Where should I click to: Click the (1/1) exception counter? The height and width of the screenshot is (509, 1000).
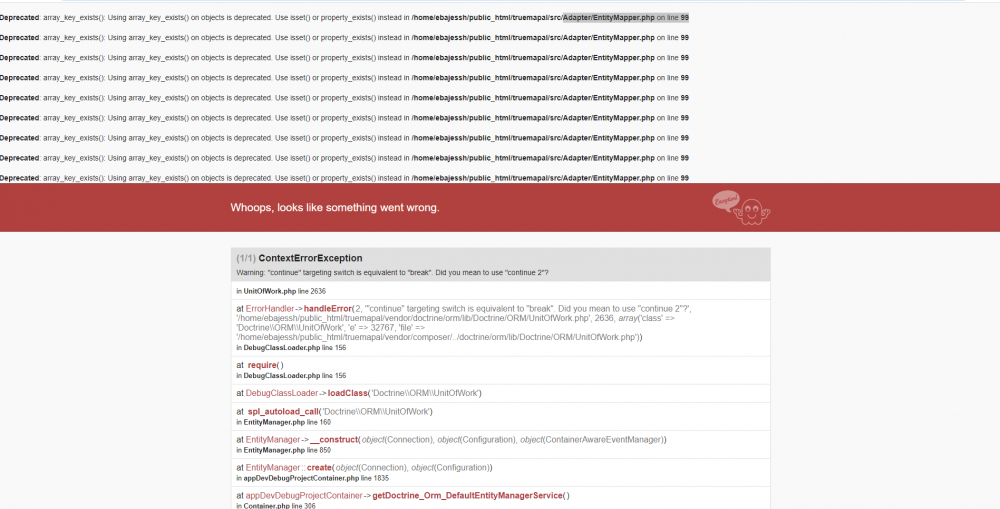[x=246, y=258]
